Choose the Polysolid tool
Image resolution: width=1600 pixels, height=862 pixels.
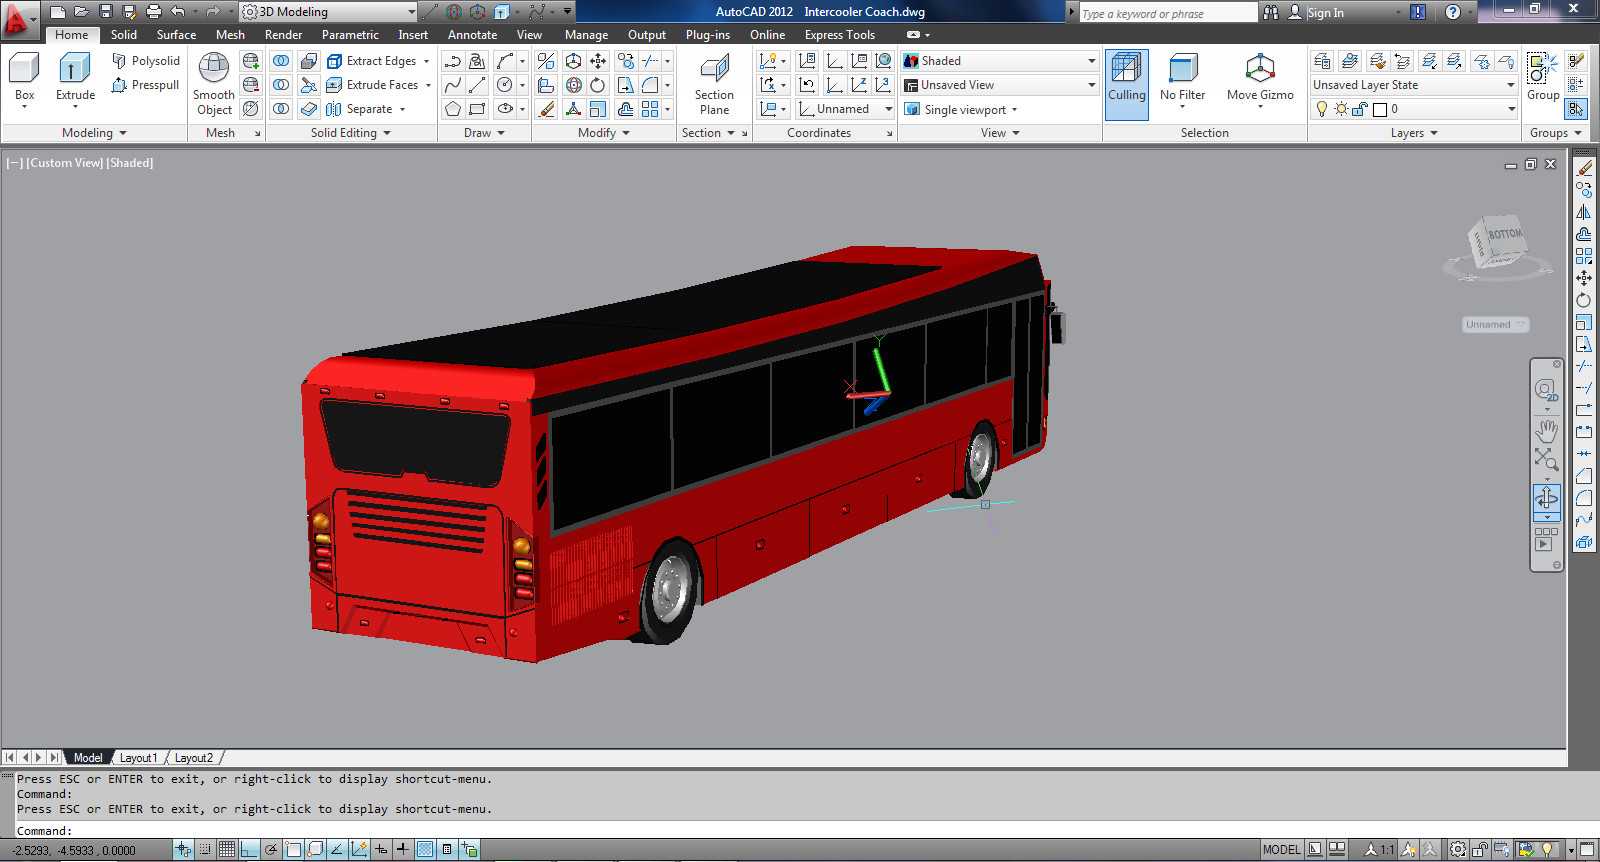(x=146, y=61)
